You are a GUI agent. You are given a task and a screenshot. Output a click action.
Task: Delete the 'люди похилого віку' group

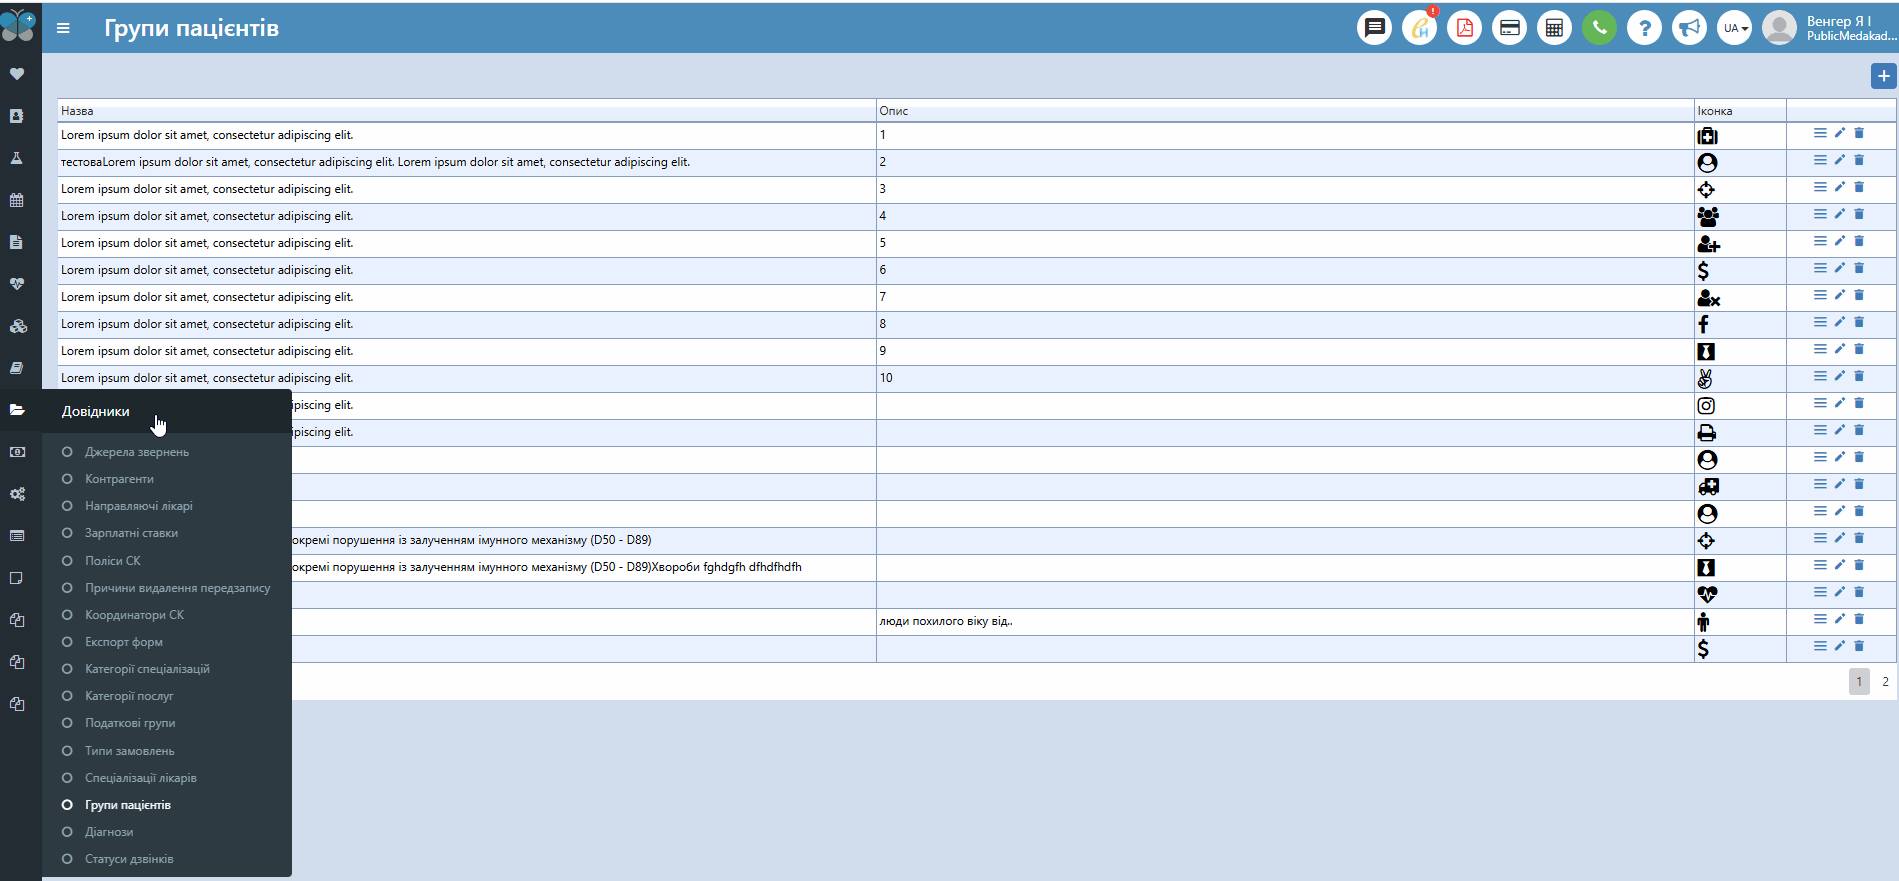coord(1859,619)
